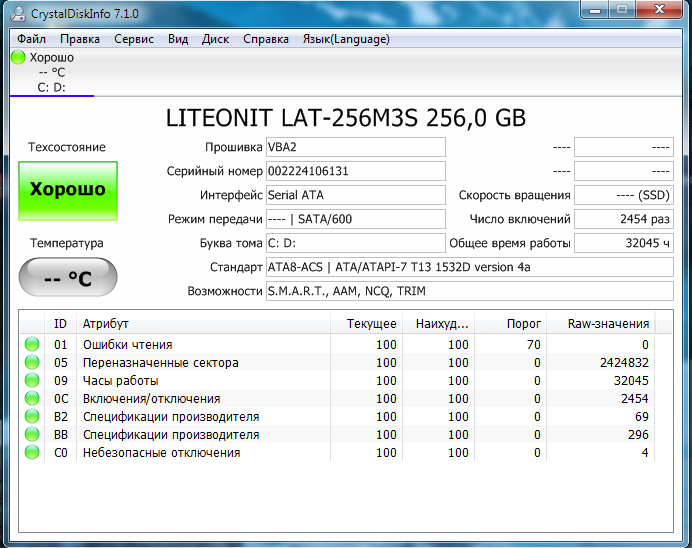The width and height of the screenshot is (692, 548).
Task: Click the Техсостояние label
Action: click(67, 147)
